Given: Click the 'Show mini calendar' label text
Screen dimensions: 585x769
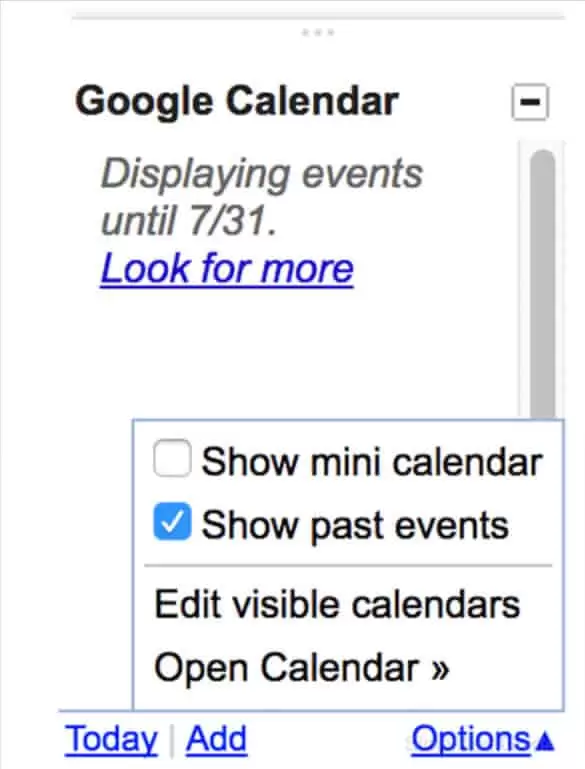Looking at the screenshot, I should click(x=372, y=462).
